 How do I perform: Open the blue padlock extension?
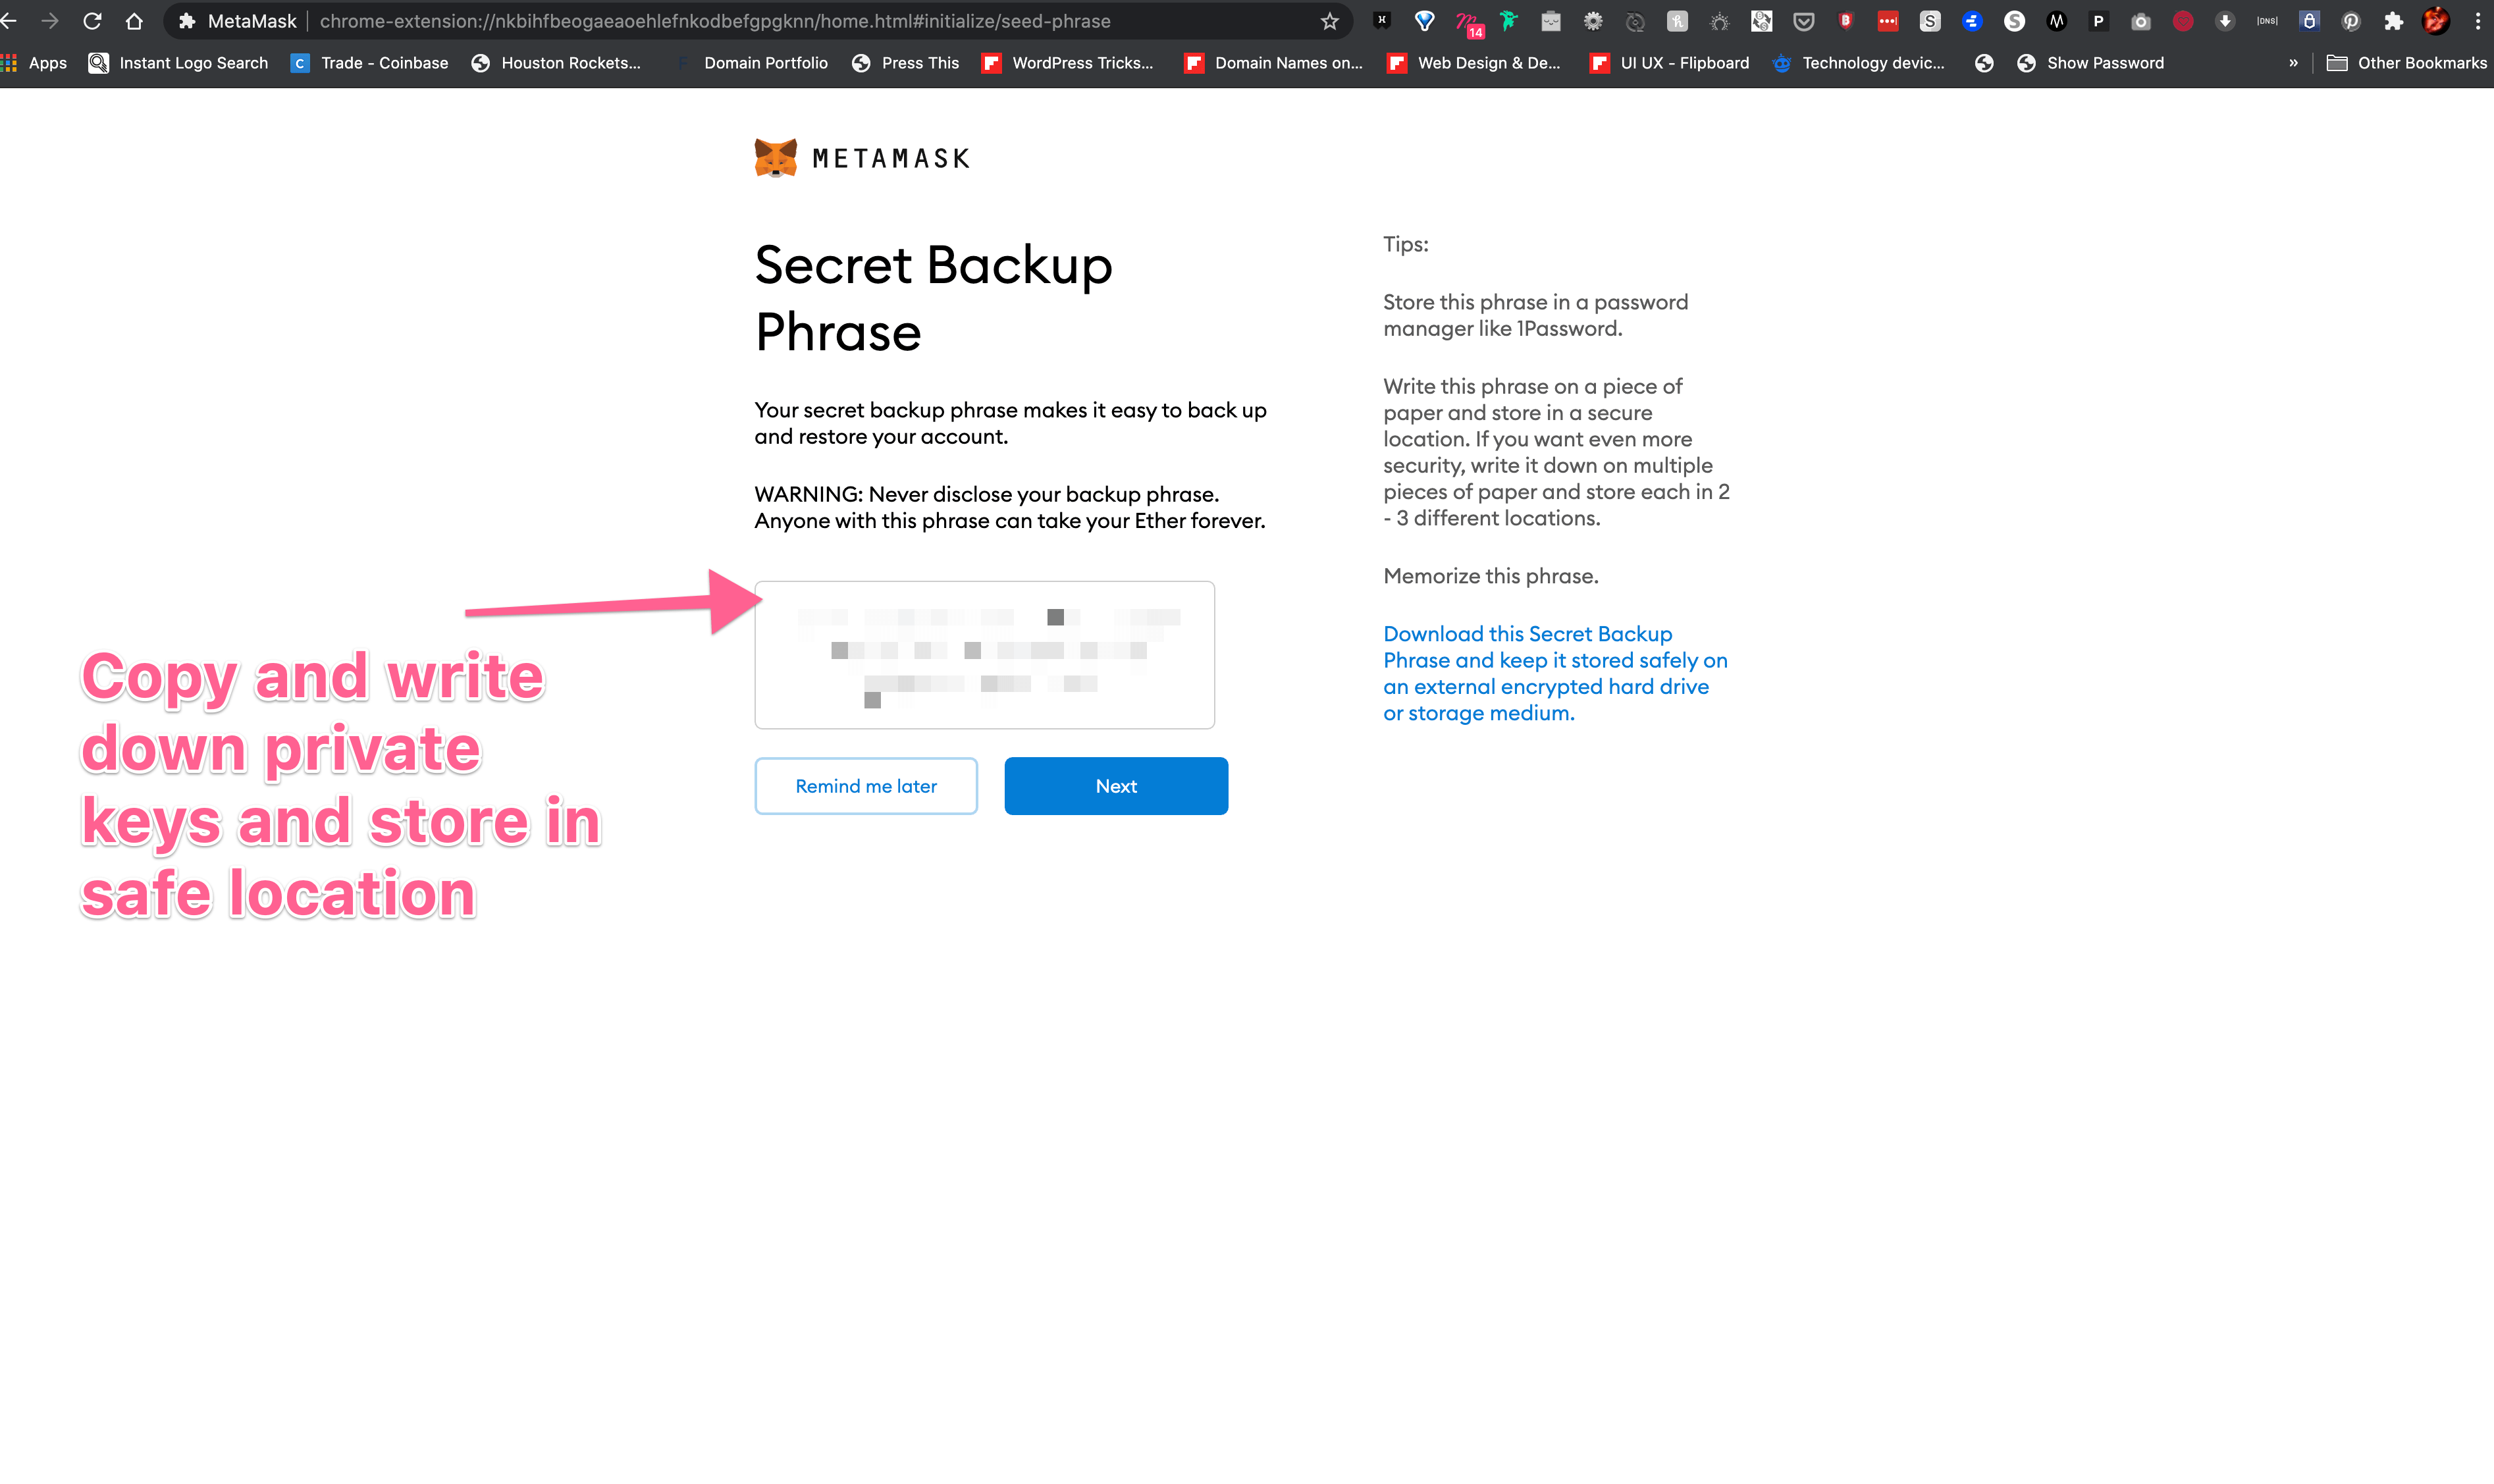[x=2309, y=21]
